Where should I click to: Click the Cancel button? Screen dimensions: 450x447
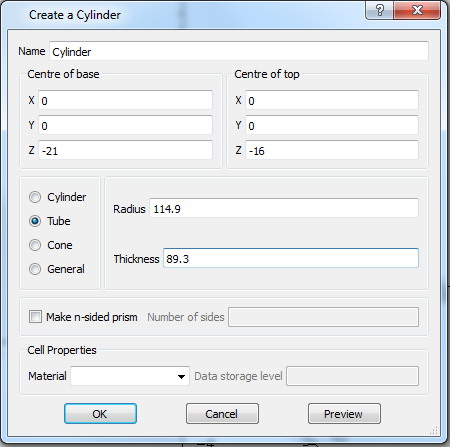[x=222, y=414]
